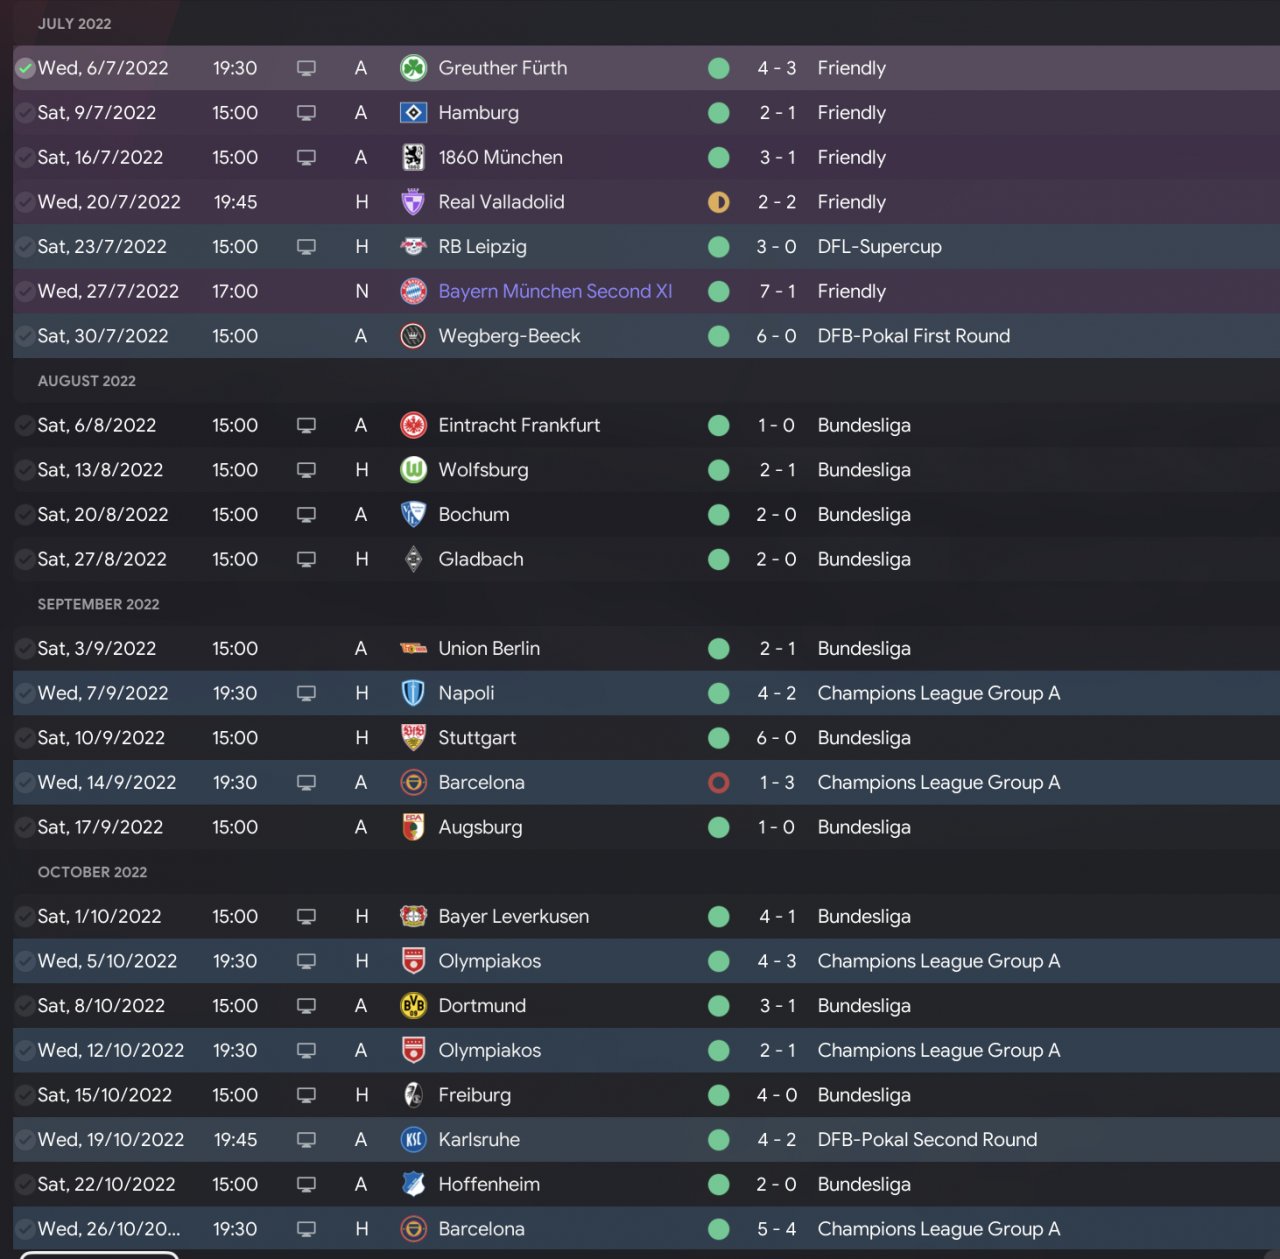Click the AUGUST 2022 section header
This screenshot has height=1259, width=1280.
87,381
